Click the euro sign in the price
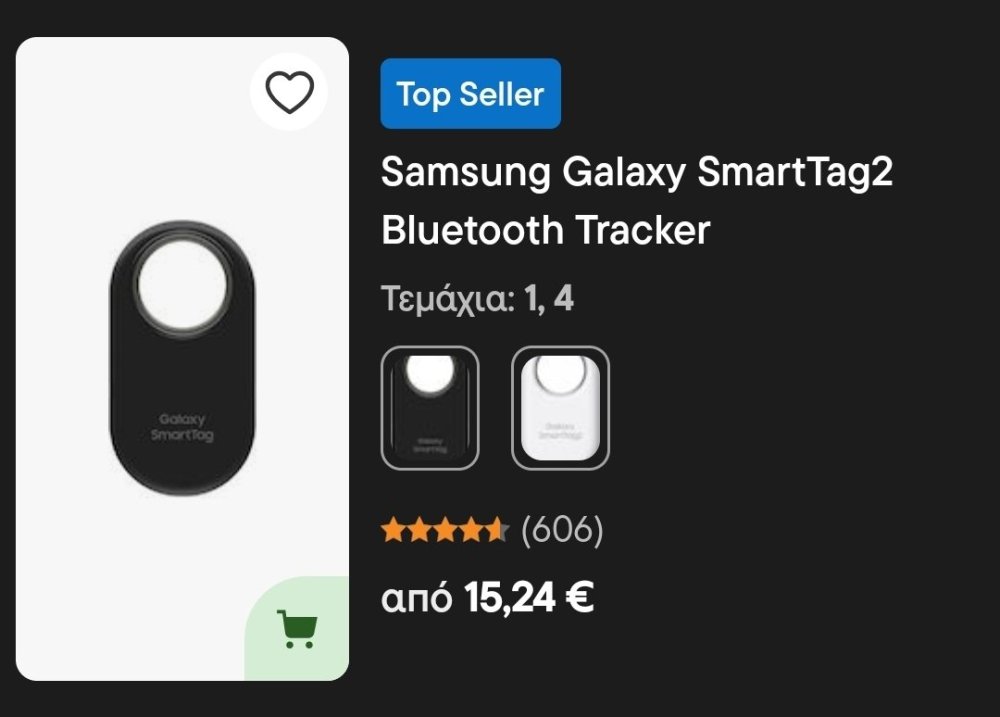Image resolution: width=1000 pixels, height=717 pixels. click(x=579, y=598)
